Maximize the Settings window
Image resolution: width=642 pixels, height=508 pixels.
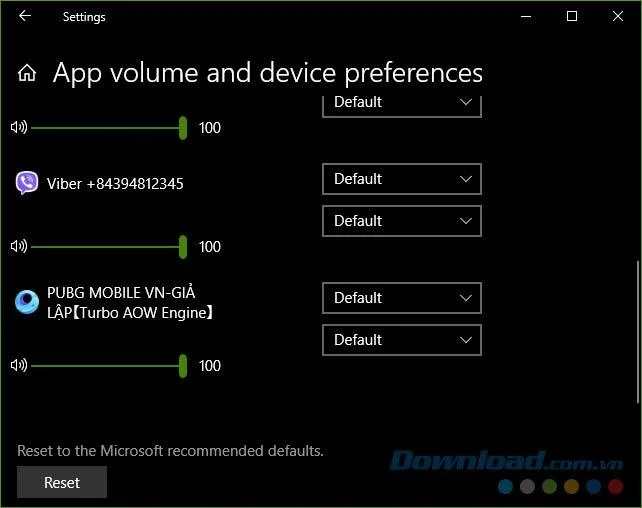[572, 16]
